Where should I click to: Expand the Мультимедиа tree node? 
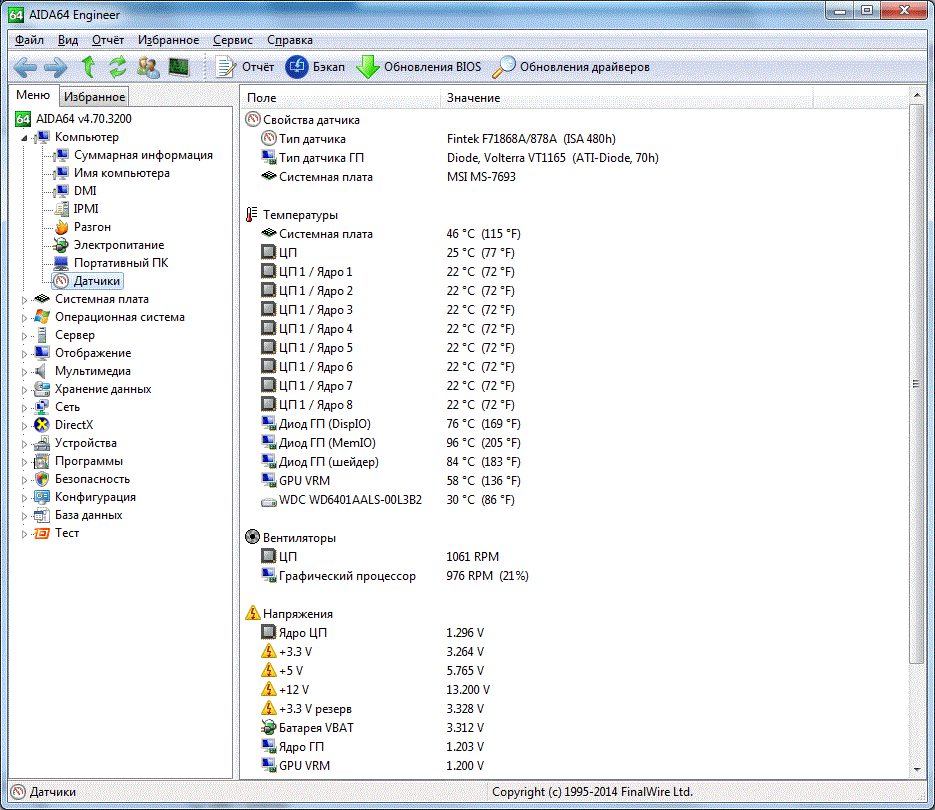pyautogui.click(x=24, y=372)
